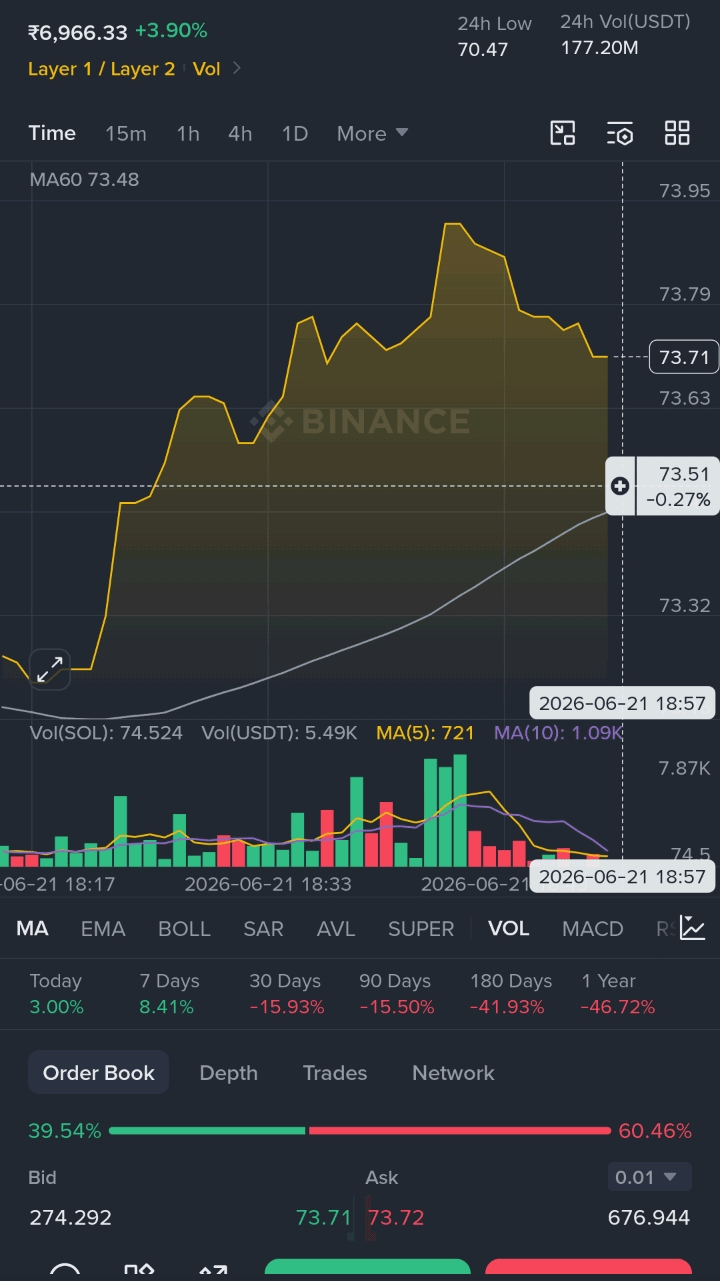Toggle the MA indicator
The width and height of the screenshot is (720, 1281).
(x=32, y=928)
